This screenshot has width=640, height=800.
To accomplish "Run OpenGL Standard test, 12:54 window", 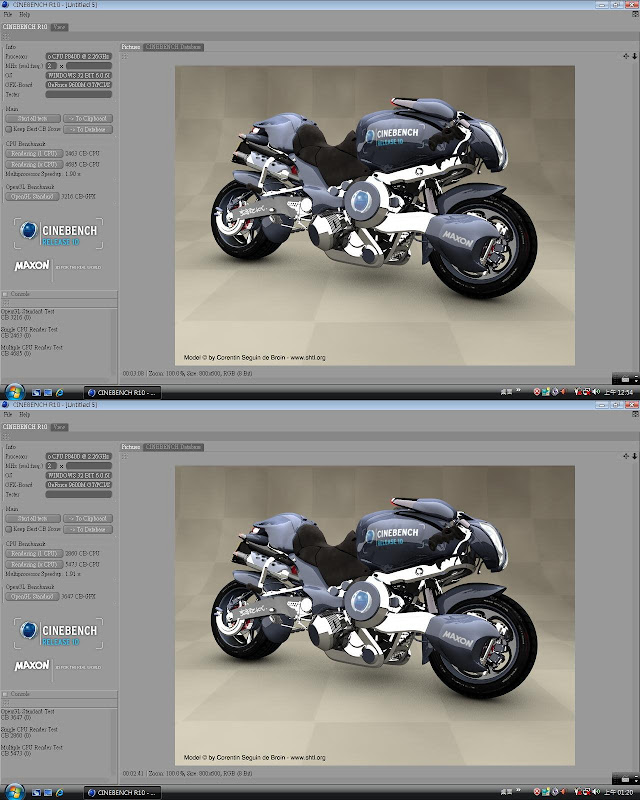I will point(32,196).
